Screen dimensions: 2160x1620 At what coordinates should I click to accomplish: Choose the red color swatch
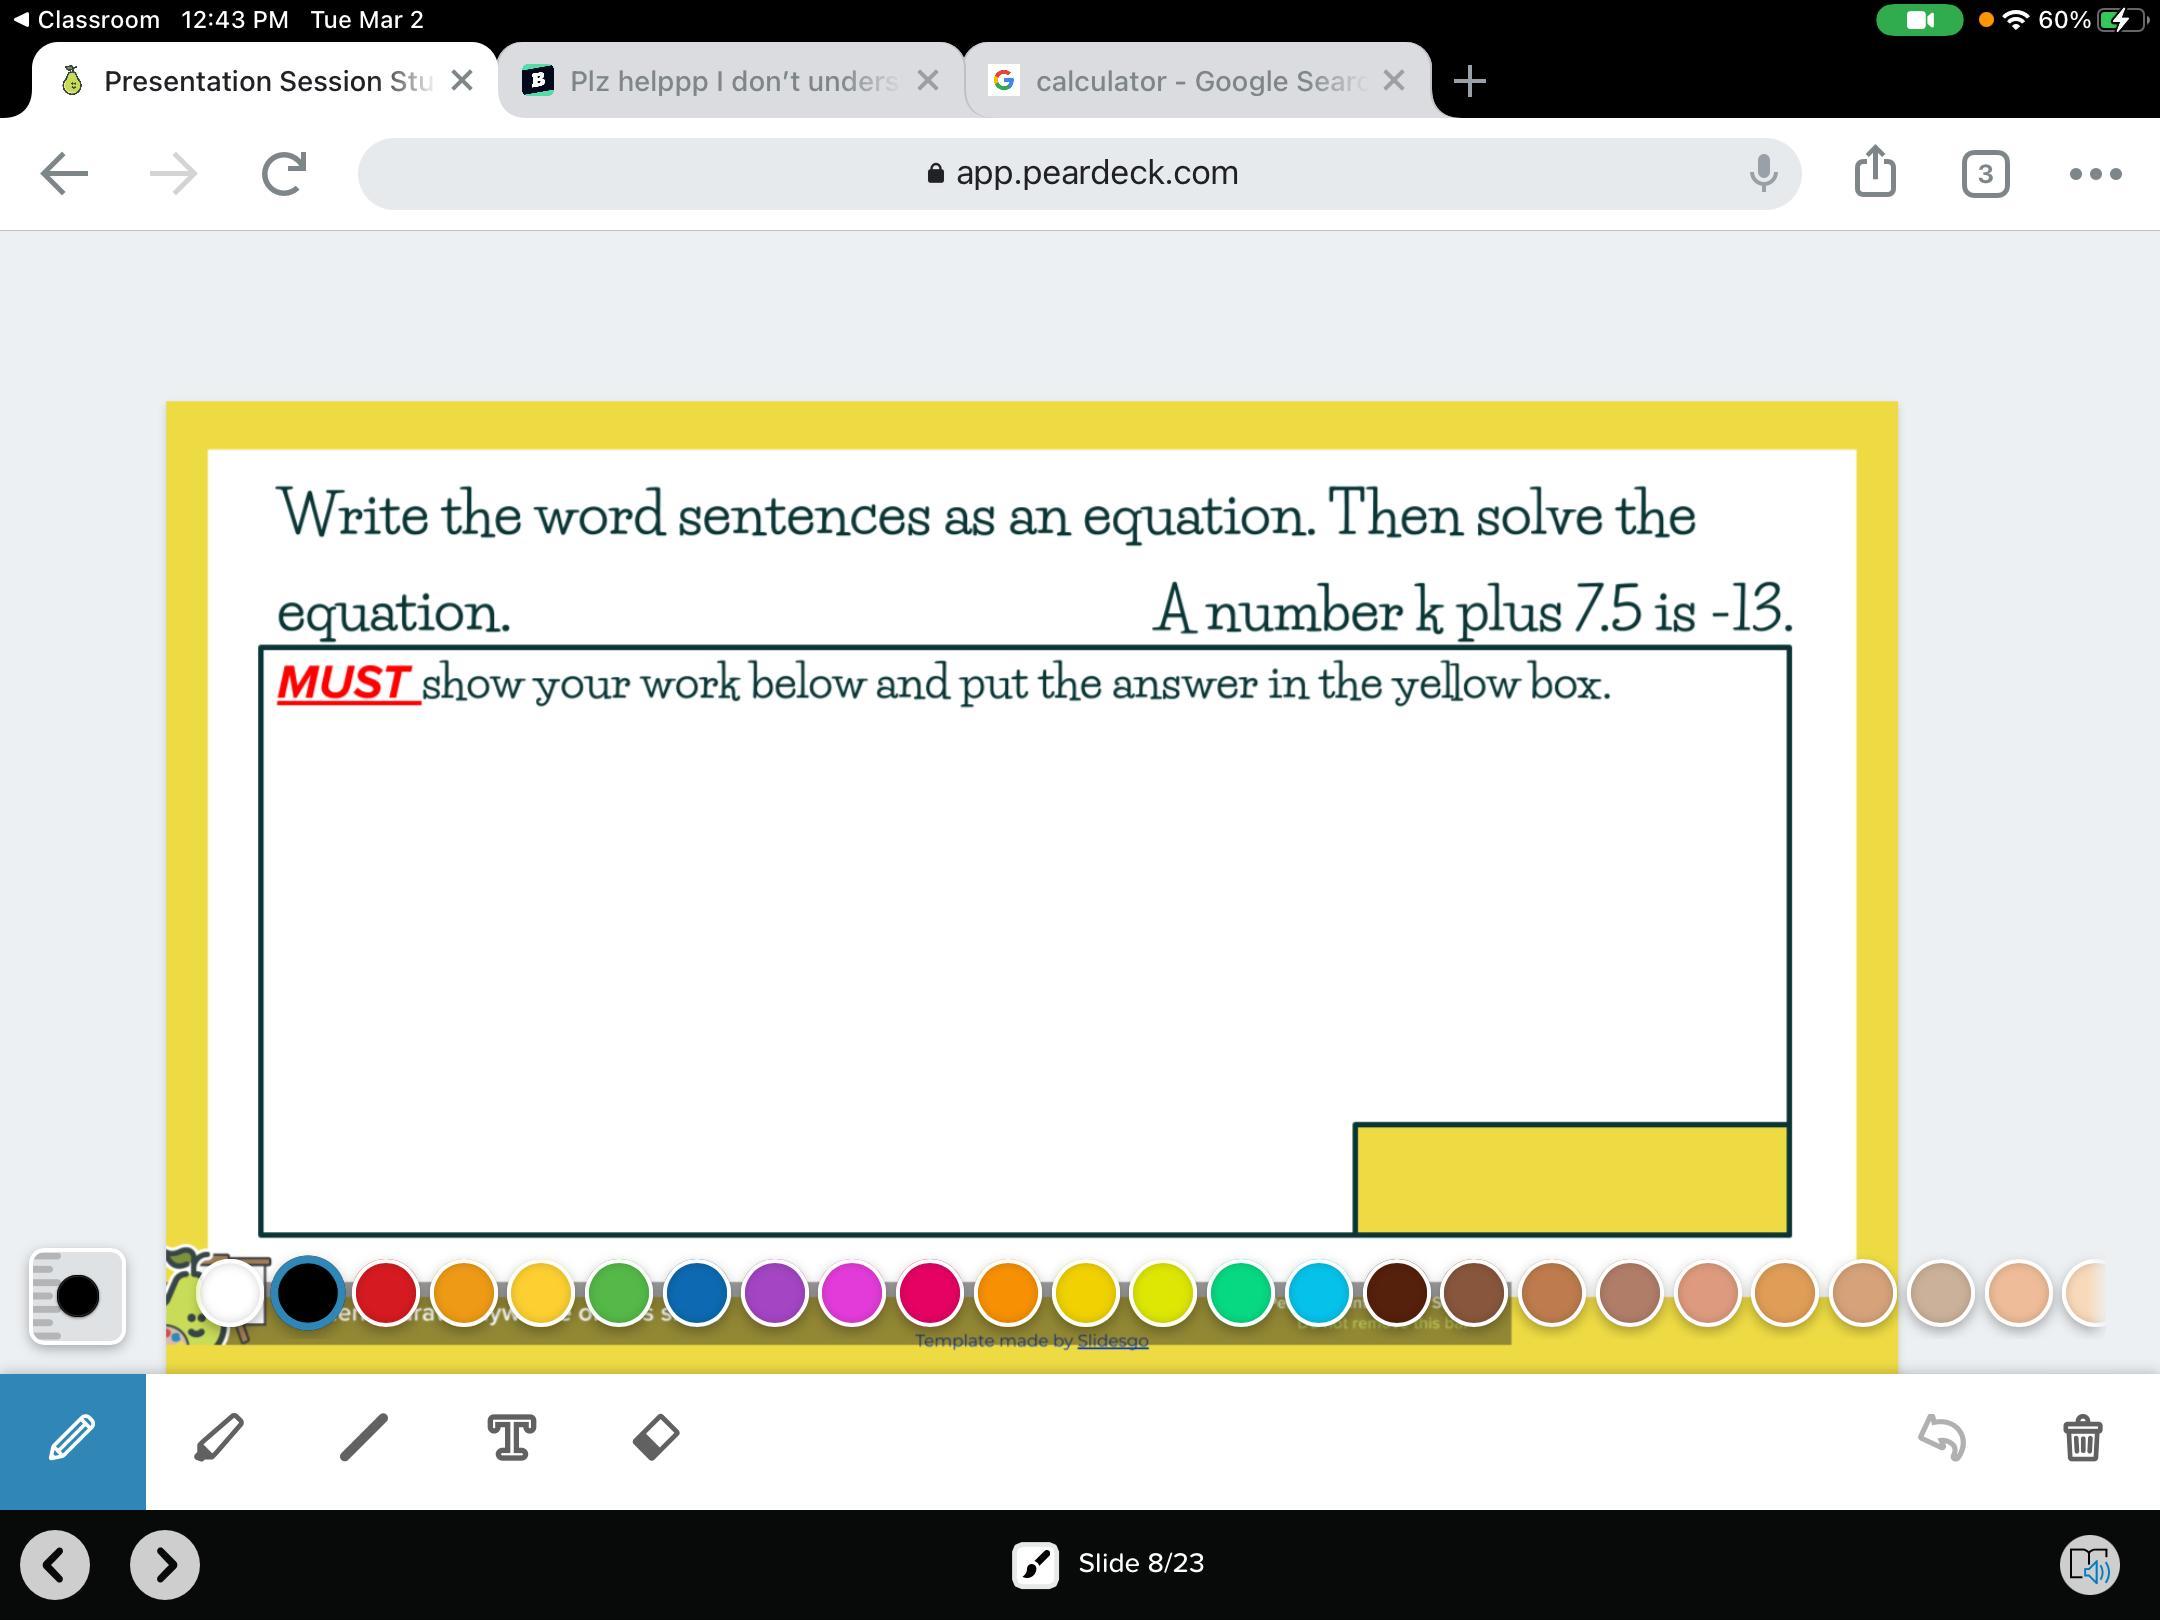coord(386,1293)
